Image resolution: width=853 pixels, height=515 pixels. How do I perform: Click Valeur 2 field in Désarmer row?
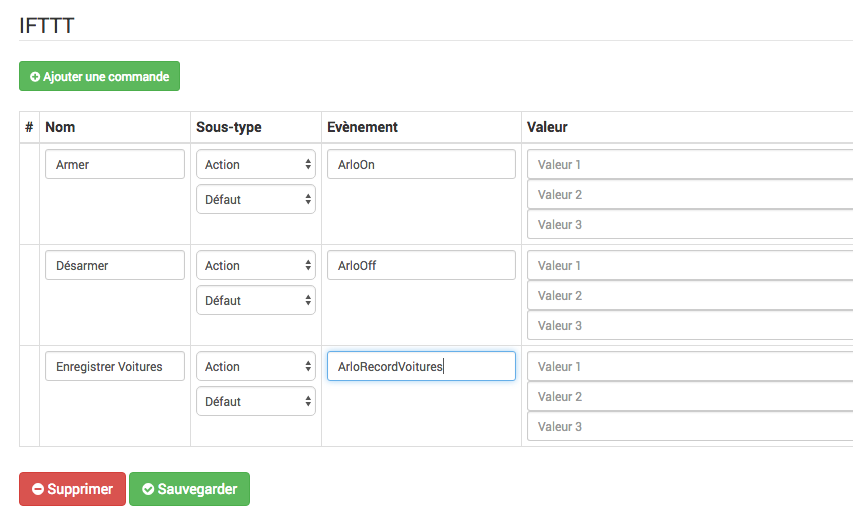690,295
